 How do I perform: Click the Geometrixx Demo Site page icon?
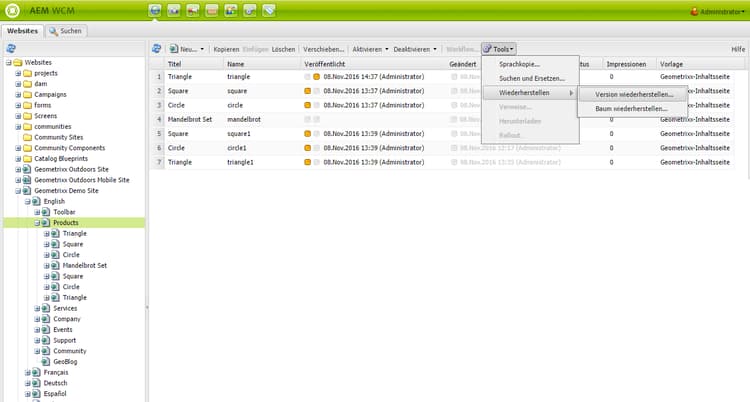pyautogui.click(x=27, y=190)
